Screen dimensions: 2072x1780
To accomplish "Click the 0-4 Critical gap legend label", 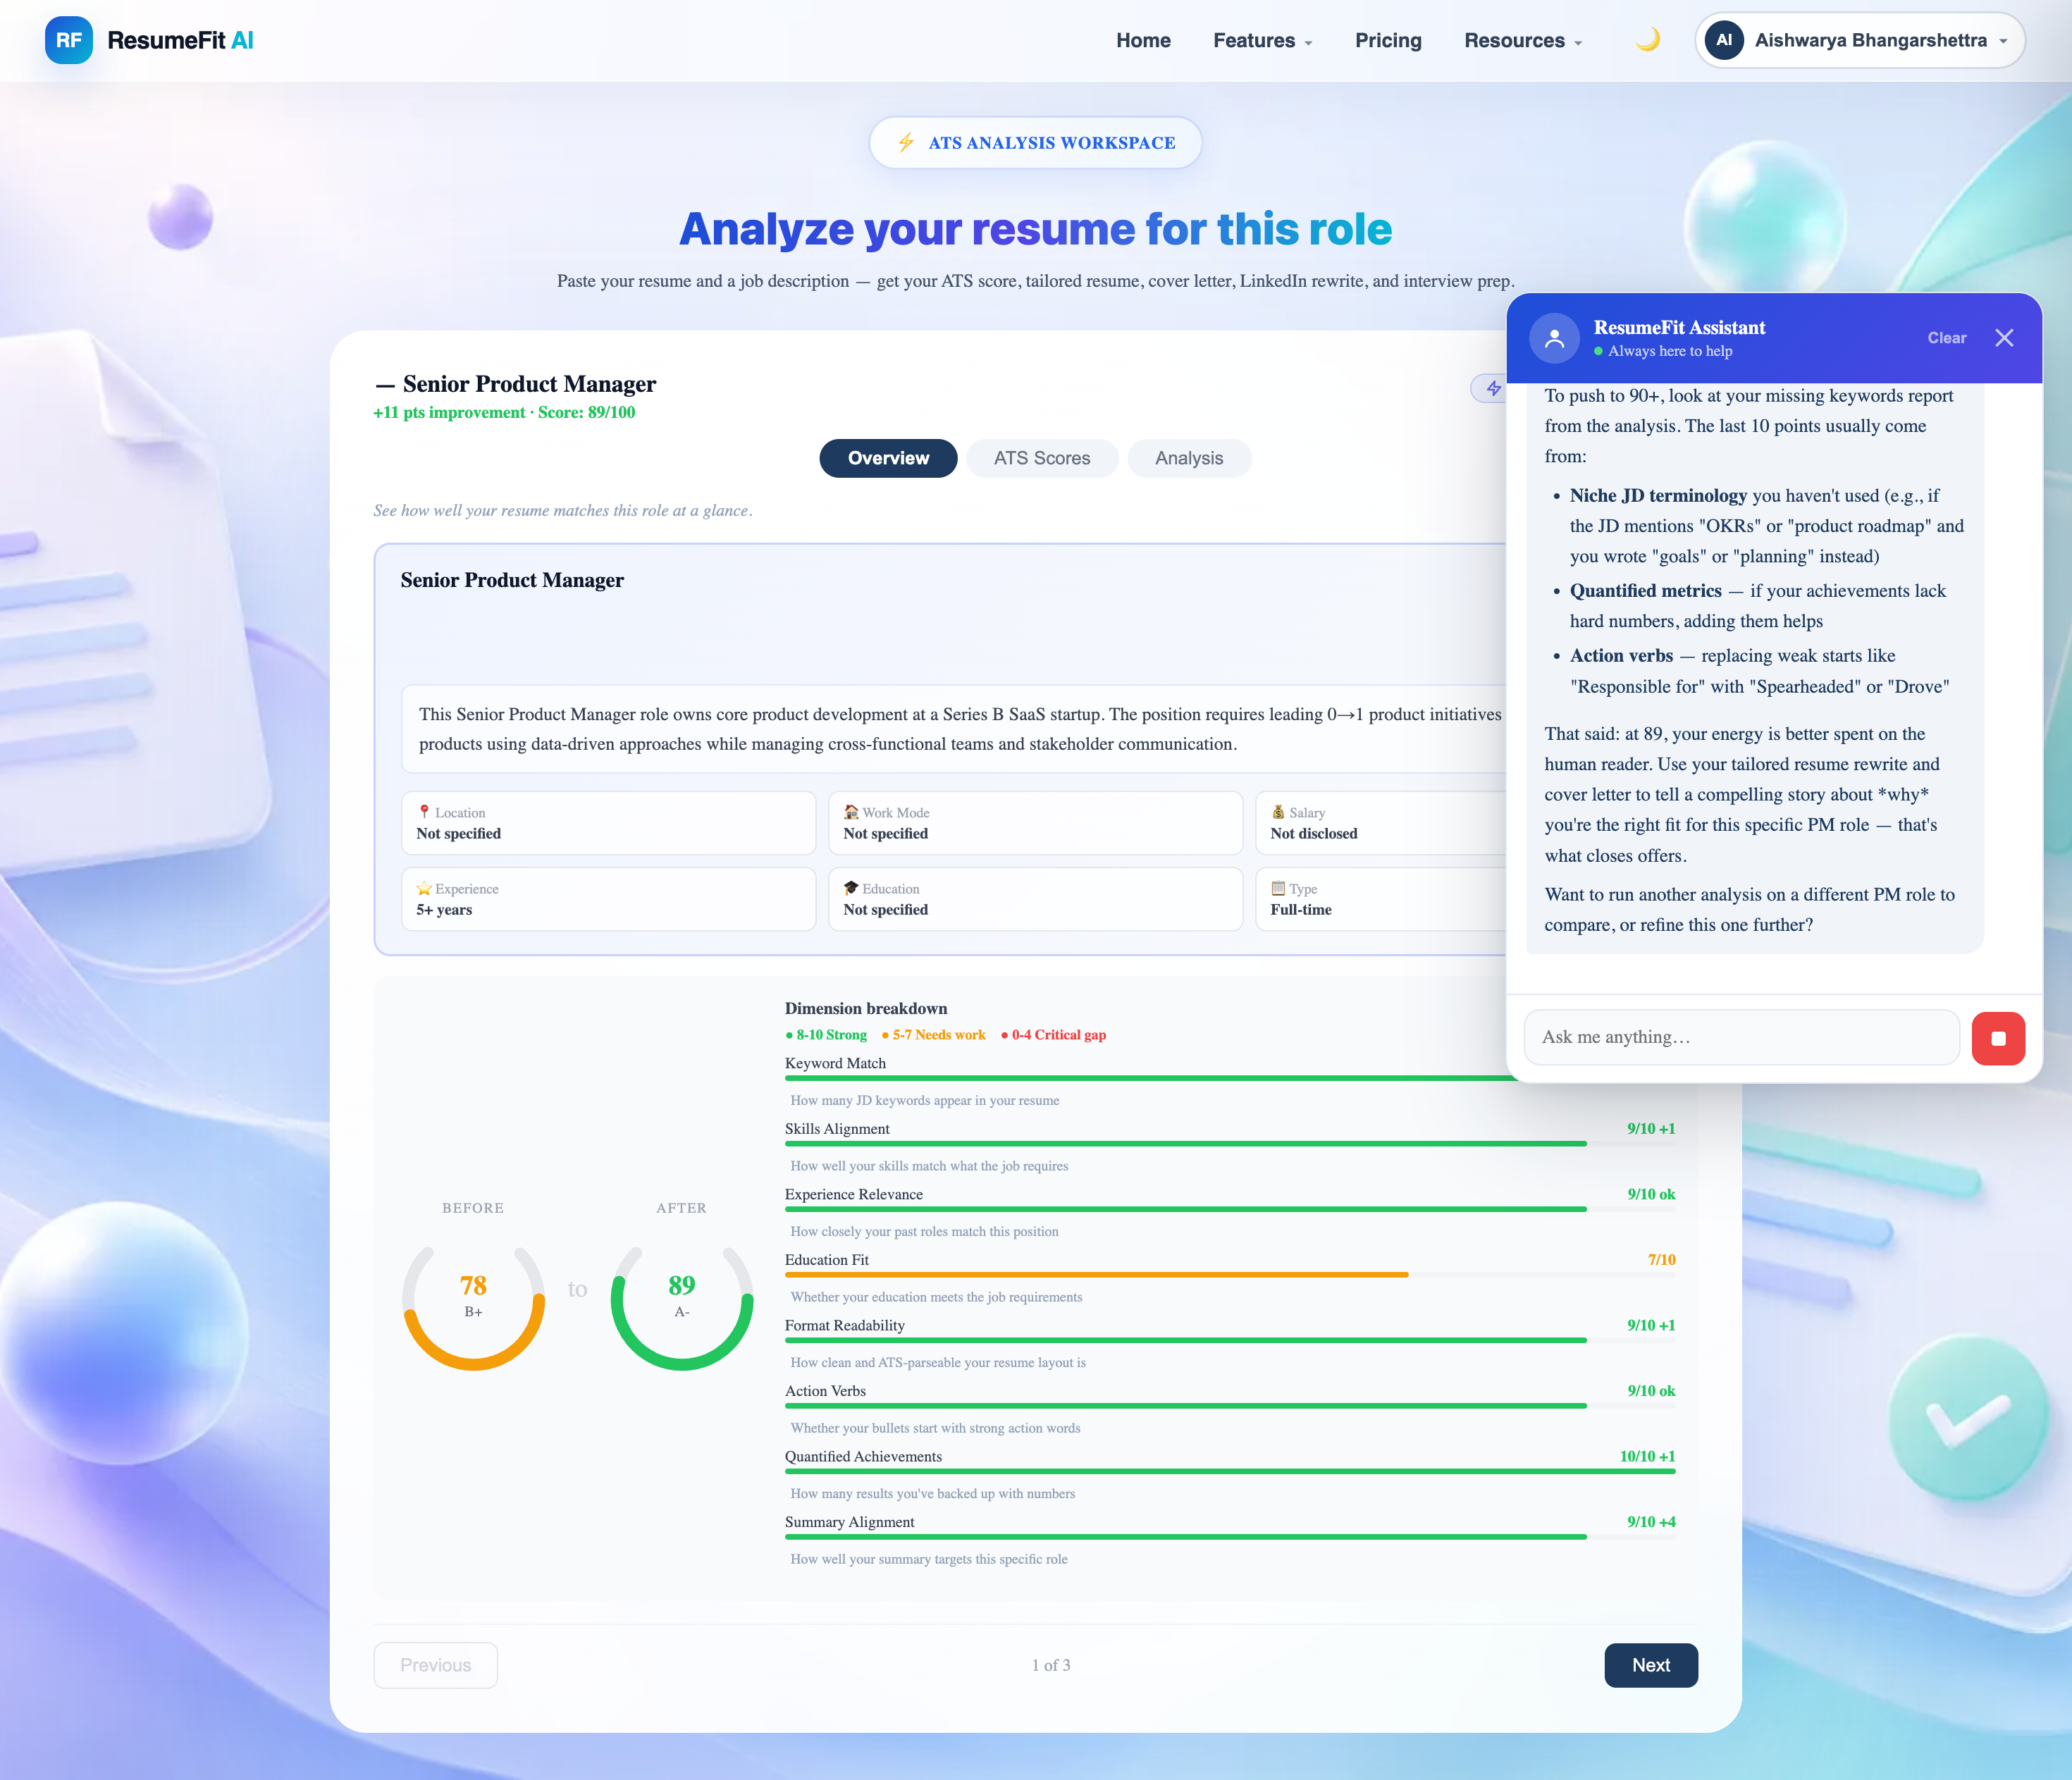I will (x=1053, y=1035).
